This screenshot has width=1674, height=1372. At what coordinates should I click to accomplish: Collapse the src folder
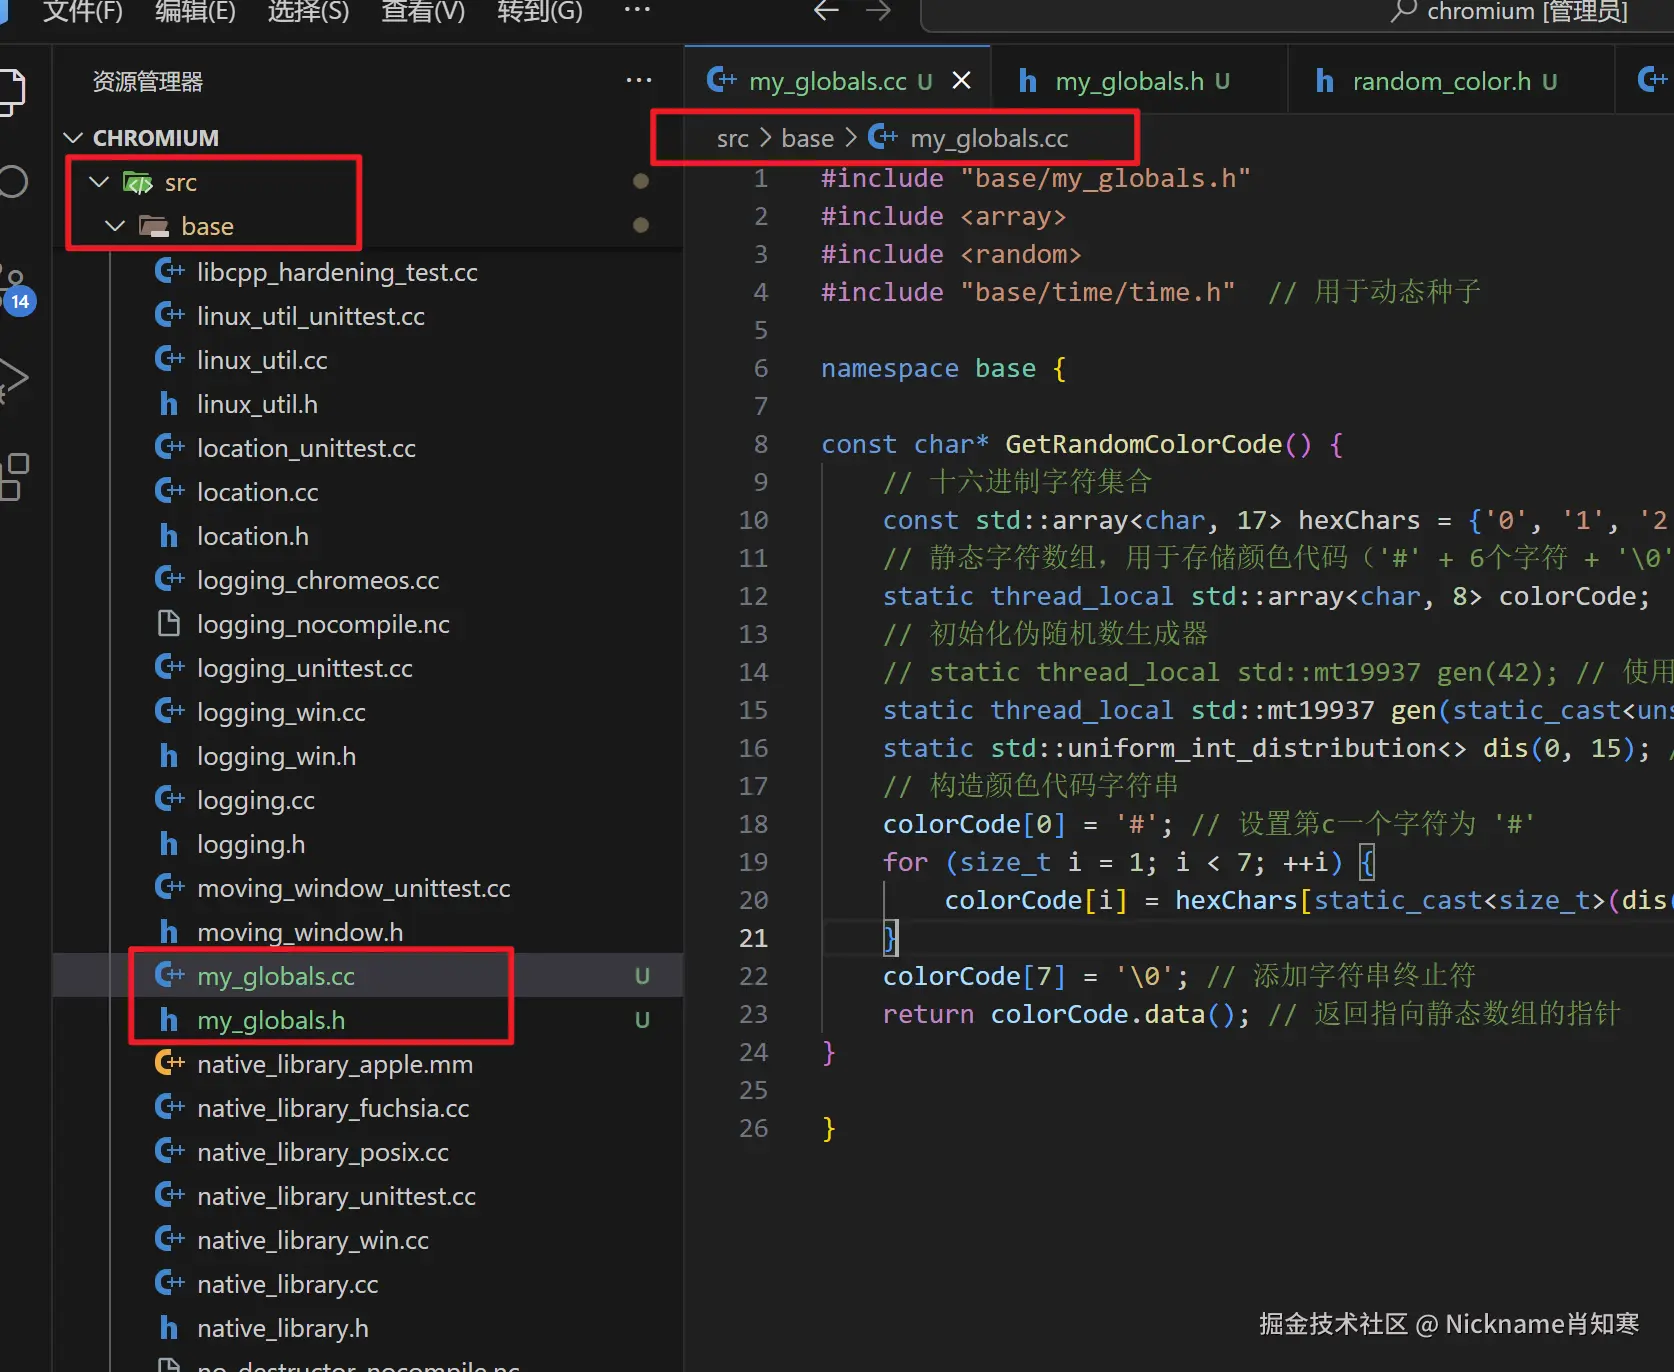click(99, 182)
